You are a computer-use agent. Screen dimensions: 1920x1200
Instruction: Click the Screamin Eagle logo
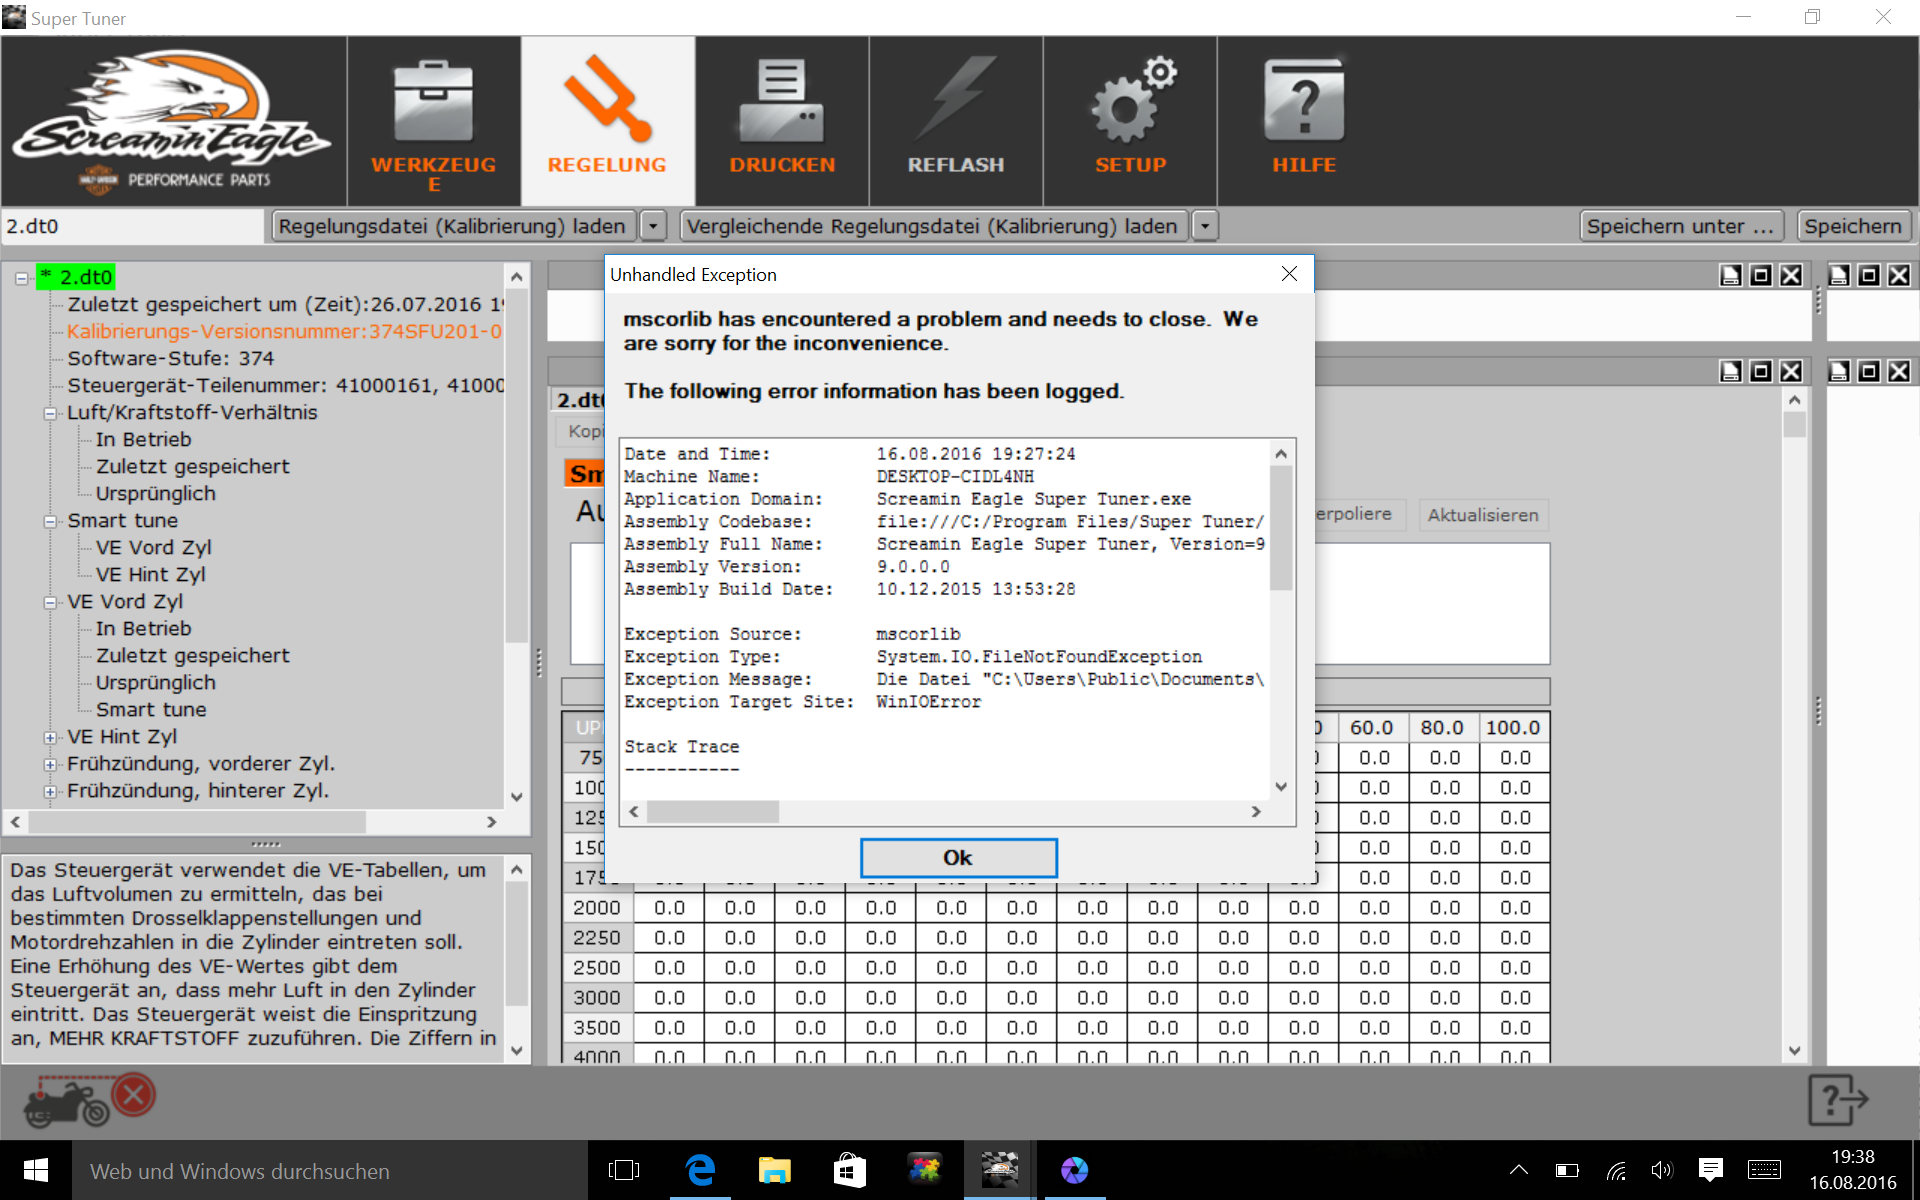[x=172, y=122]
